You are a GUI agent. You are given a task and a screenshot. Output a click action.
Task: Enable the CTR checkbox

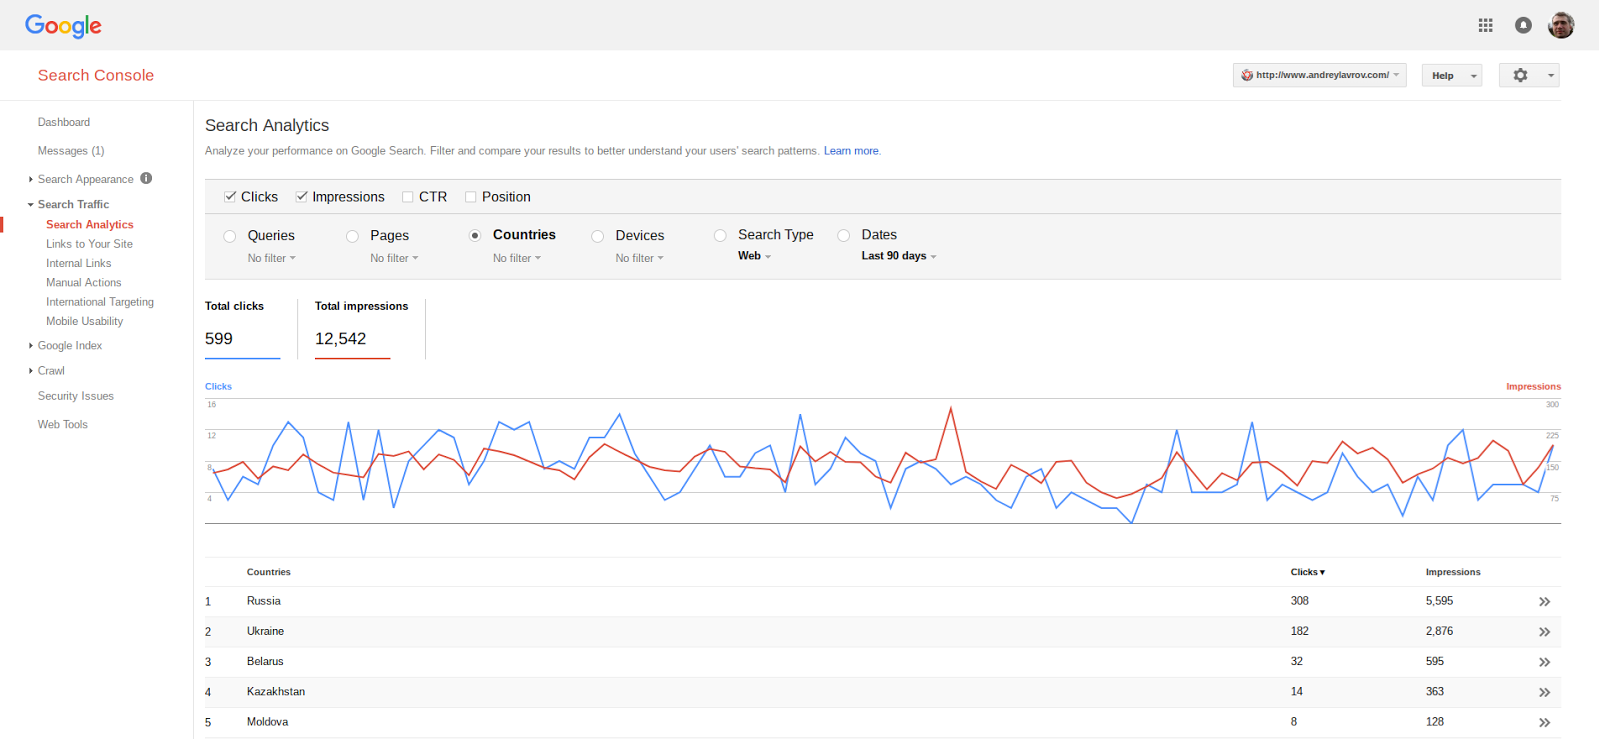point(408,197)
